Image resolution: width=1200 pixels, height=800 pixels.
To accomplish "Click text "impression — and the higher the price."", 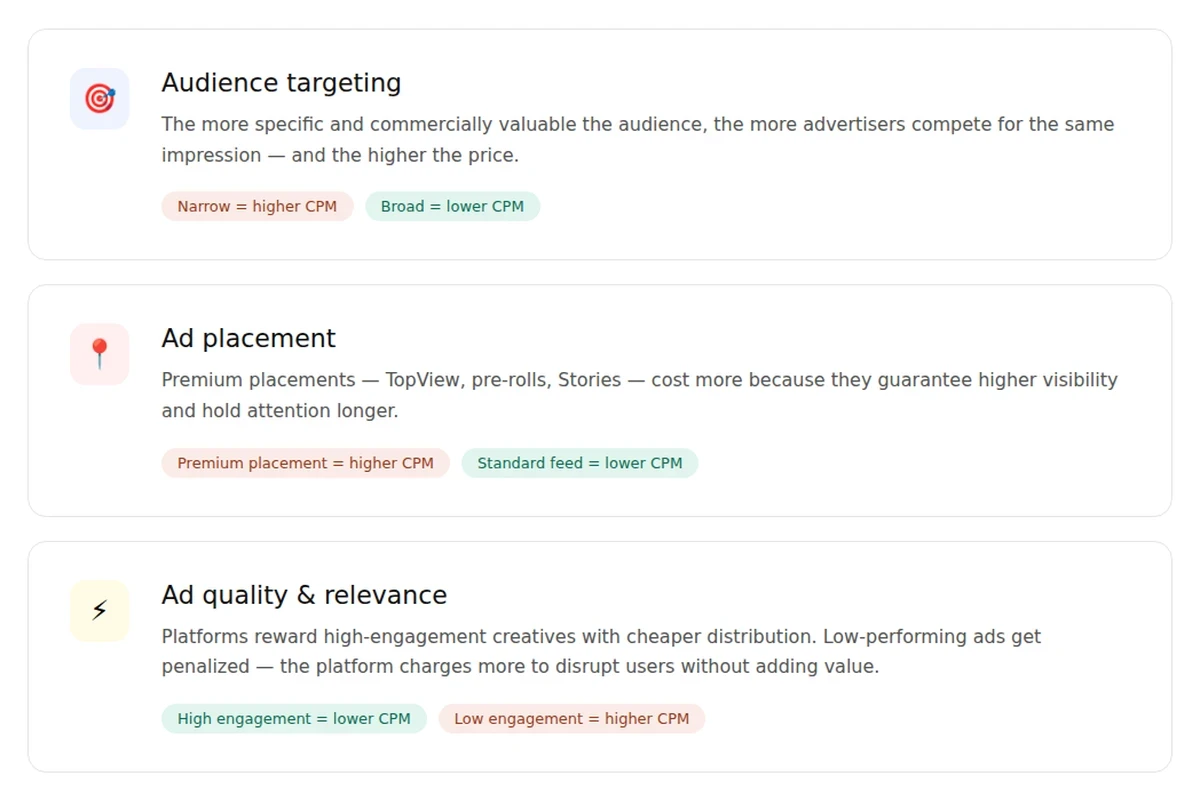I will [340, 156].
